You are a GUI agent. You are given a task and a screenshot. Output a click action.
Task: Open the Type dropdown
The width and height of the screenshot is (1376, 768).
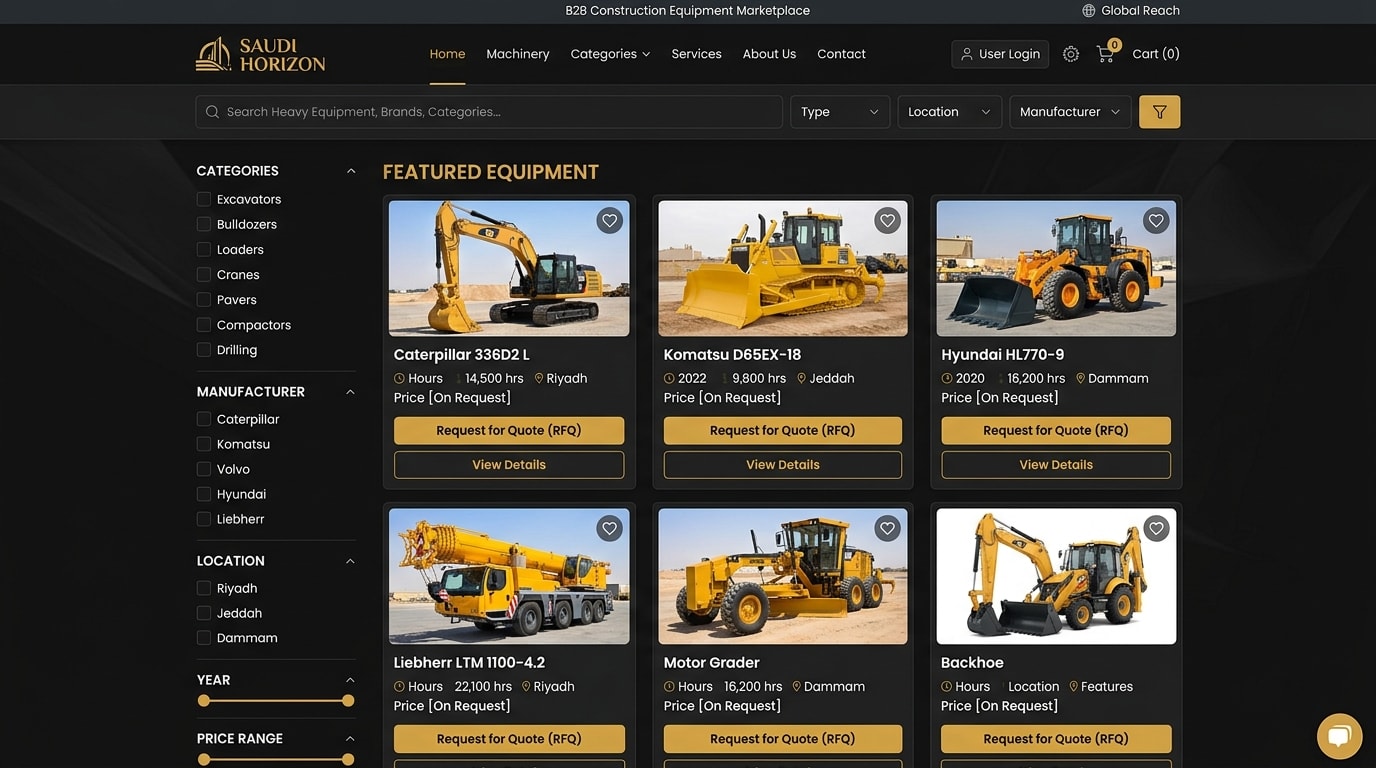coord(840,112)
